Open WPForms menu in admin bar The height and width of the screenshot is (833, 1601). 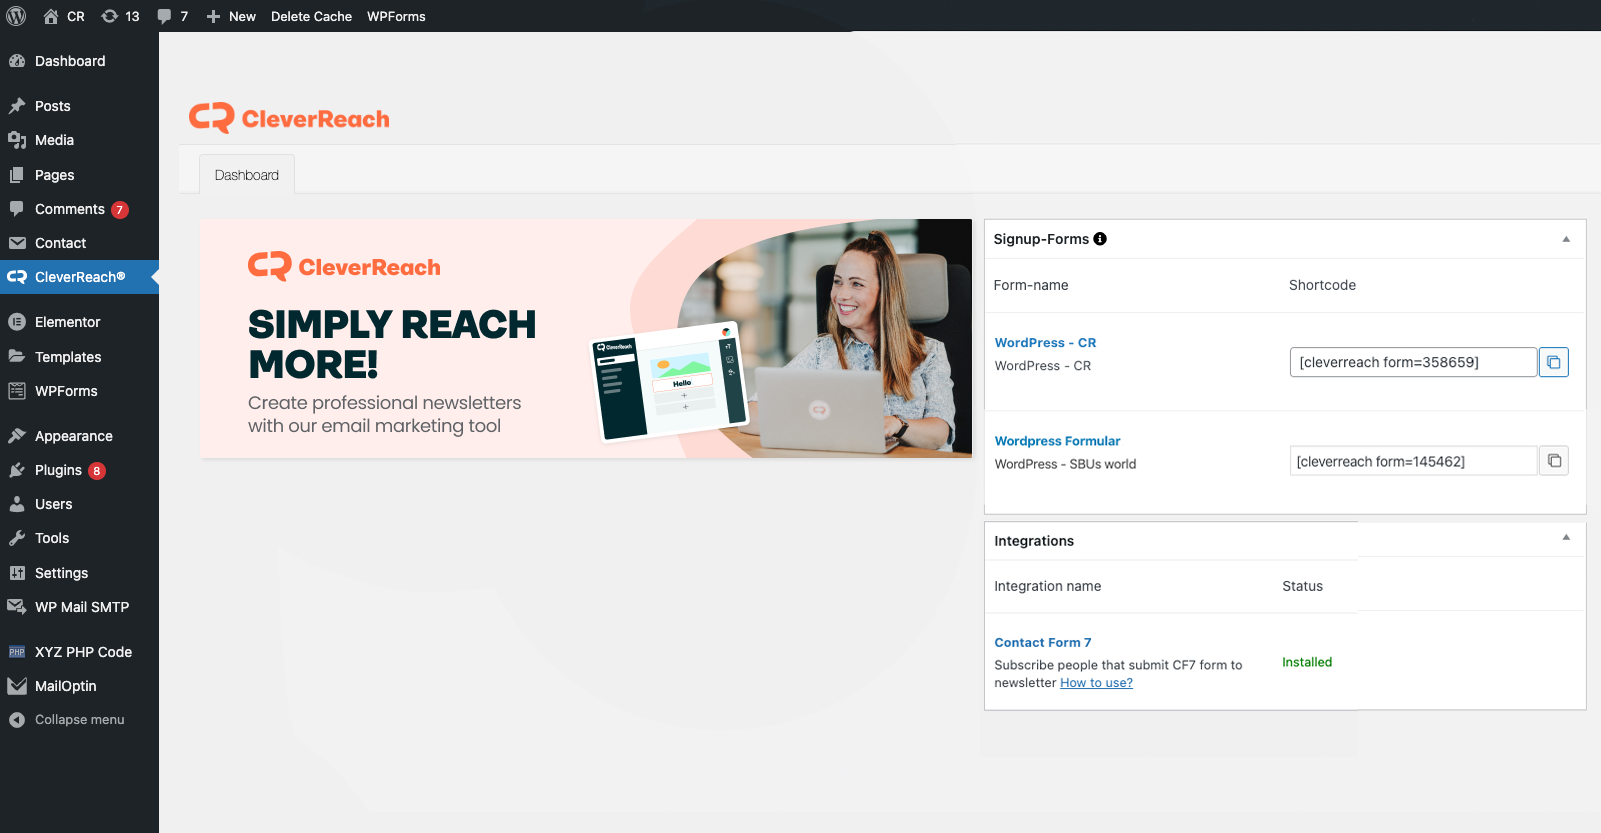point(396,16)
